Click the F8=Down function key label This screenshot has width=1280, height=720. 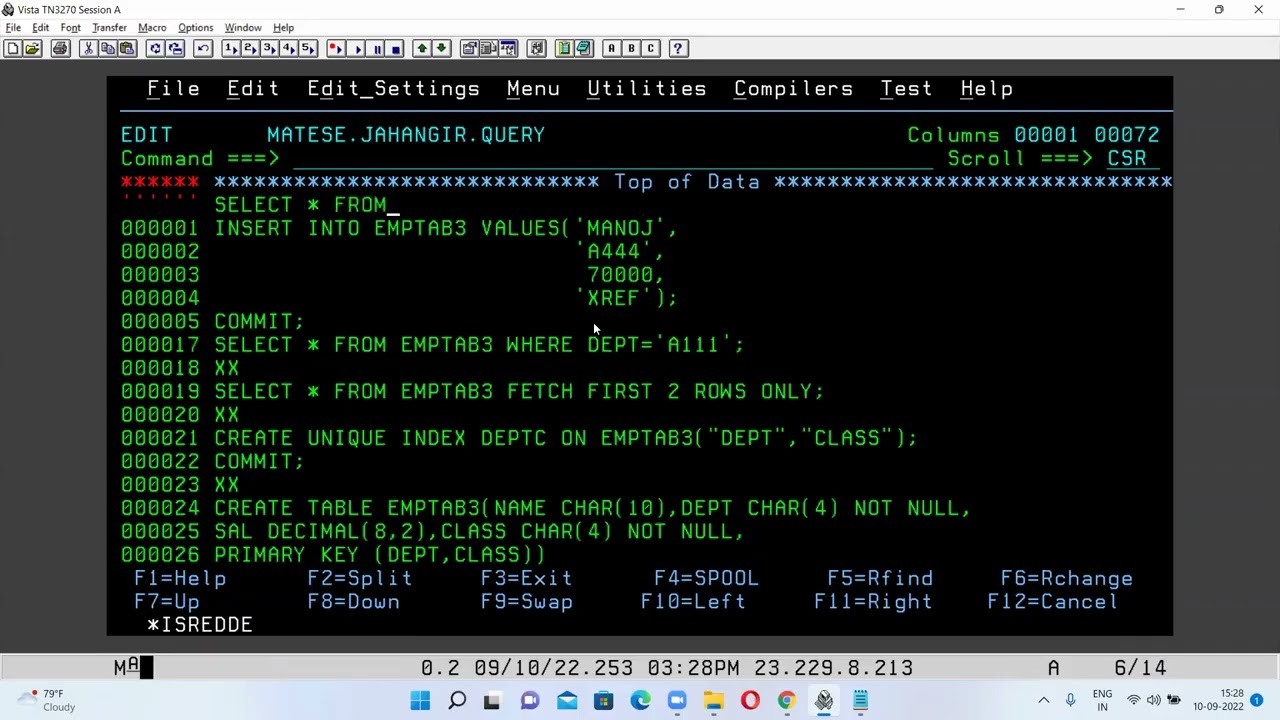click(353, 602)
